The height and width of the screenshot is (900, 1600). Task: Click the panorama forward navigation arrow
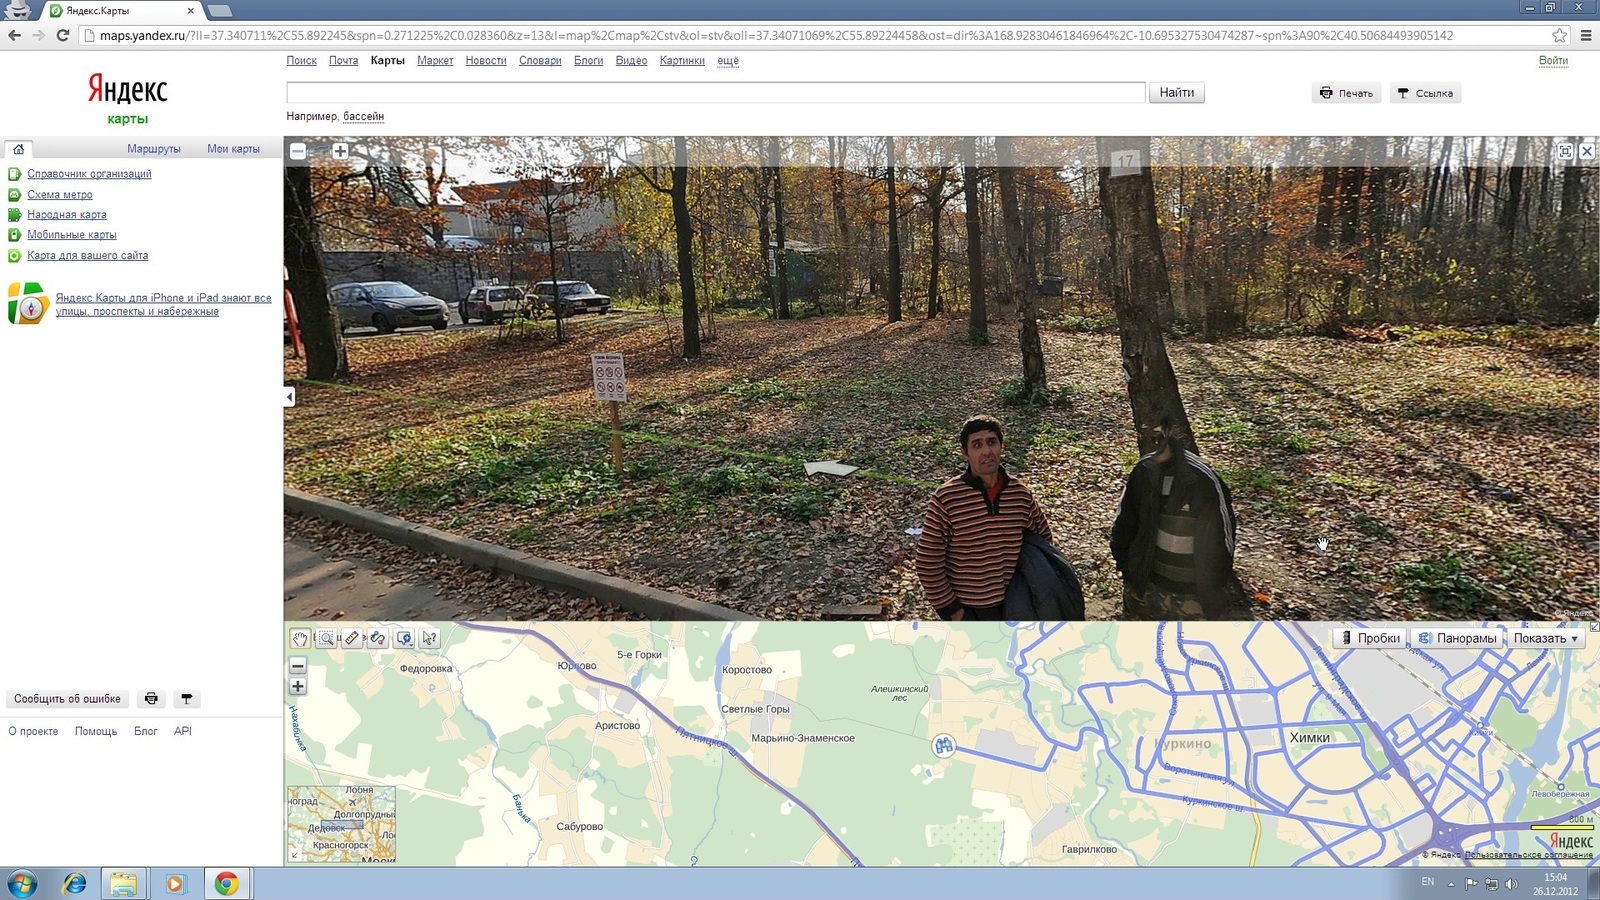pyautogui.click(x=831, y=468)
